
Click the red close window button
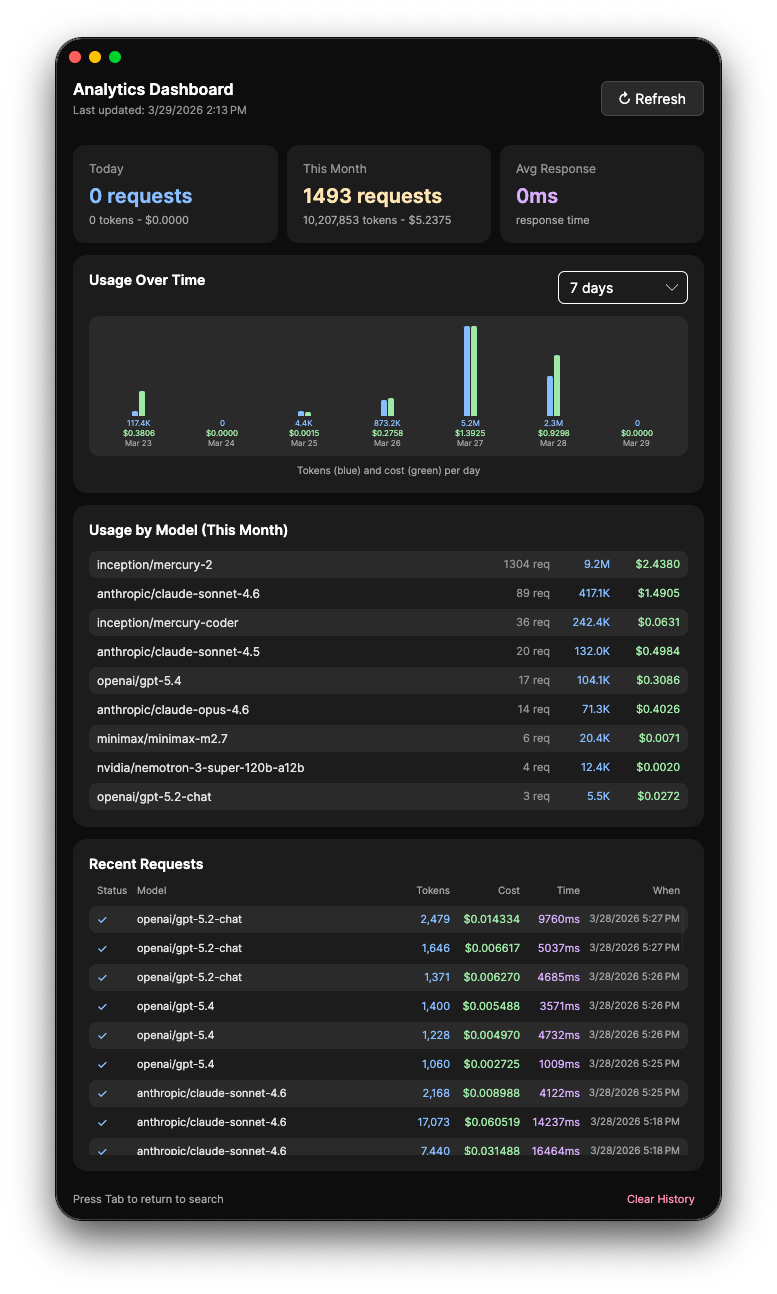click(75, 57)
